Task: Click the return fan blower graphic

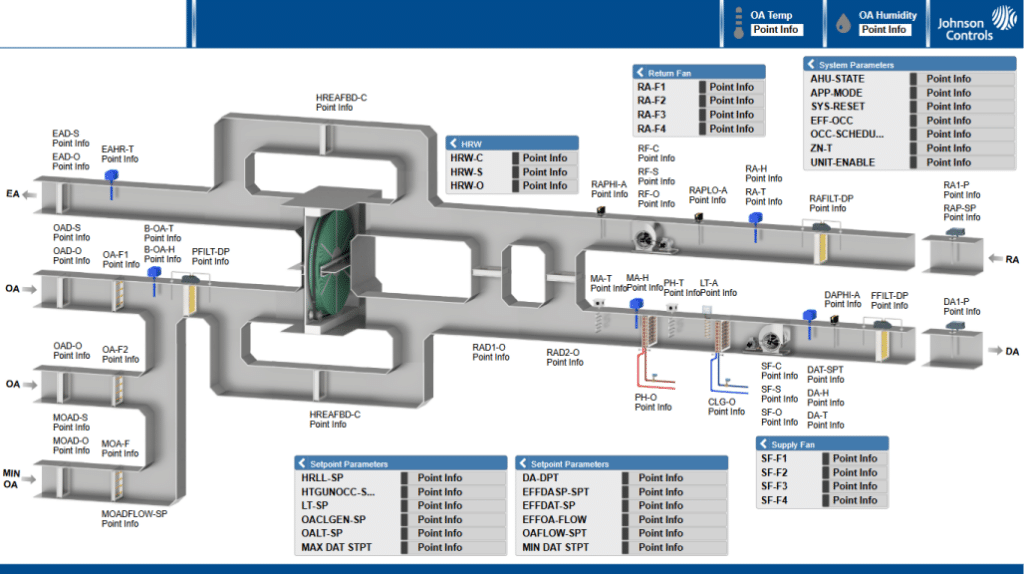Action: [x=651, y=238]
